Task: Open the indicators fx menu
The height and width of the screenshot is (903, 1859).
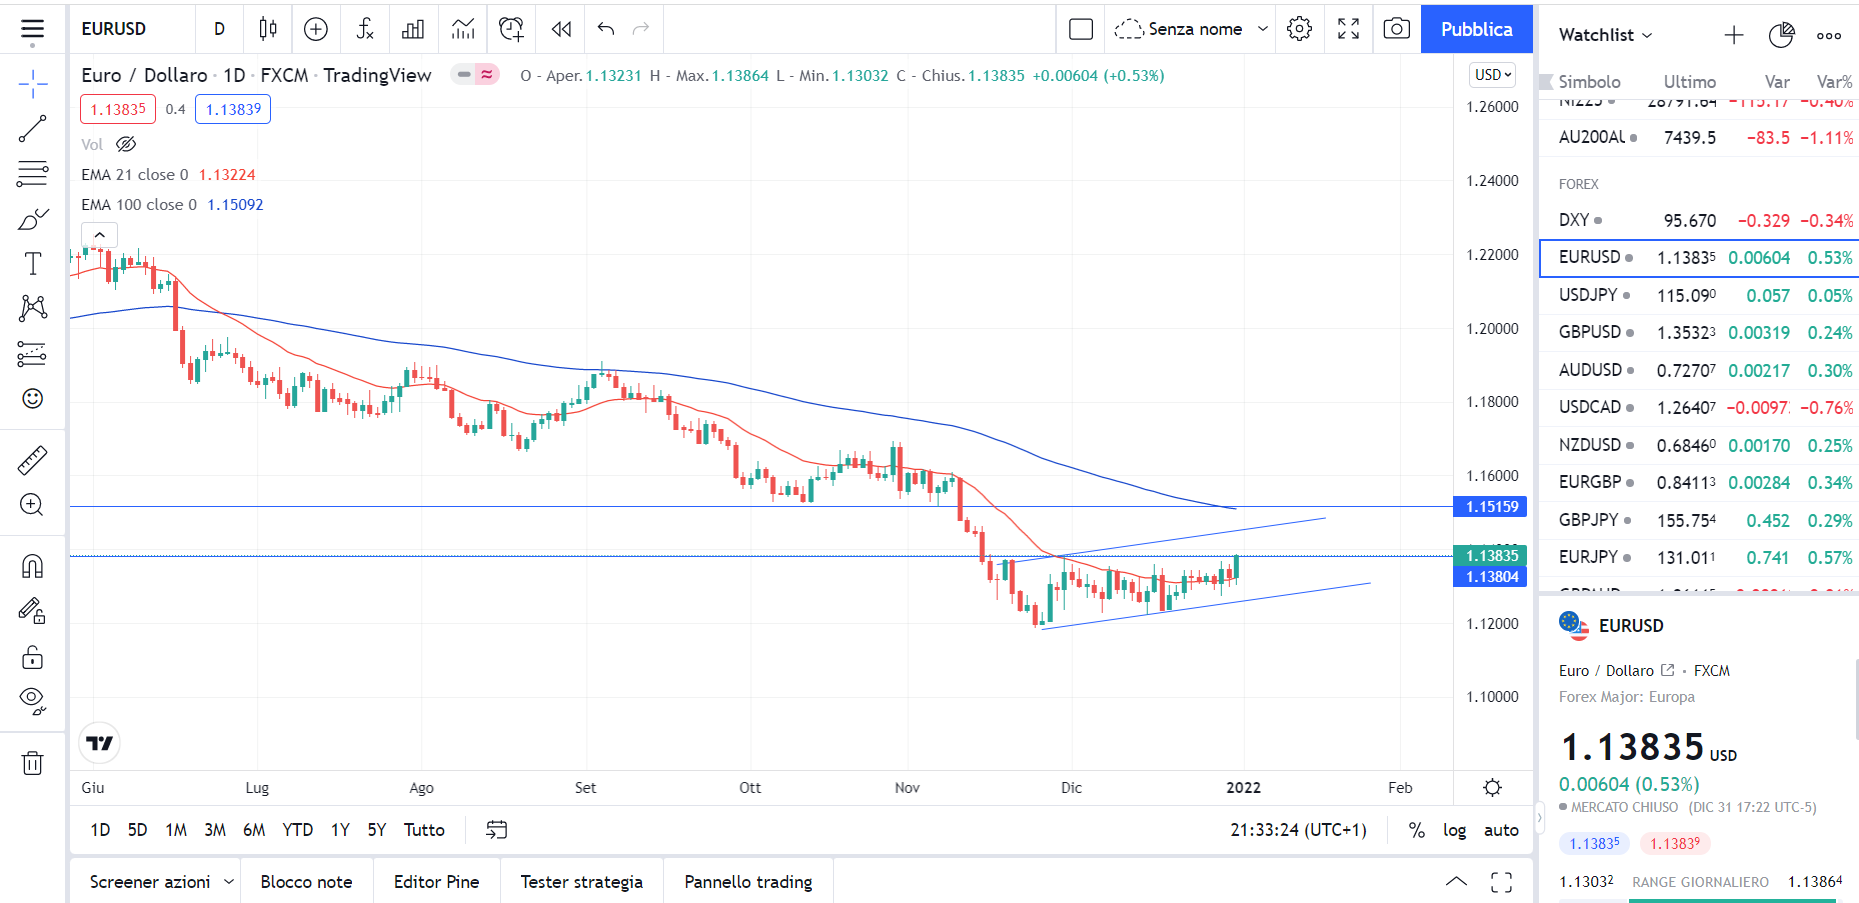Action: point(365,29)
